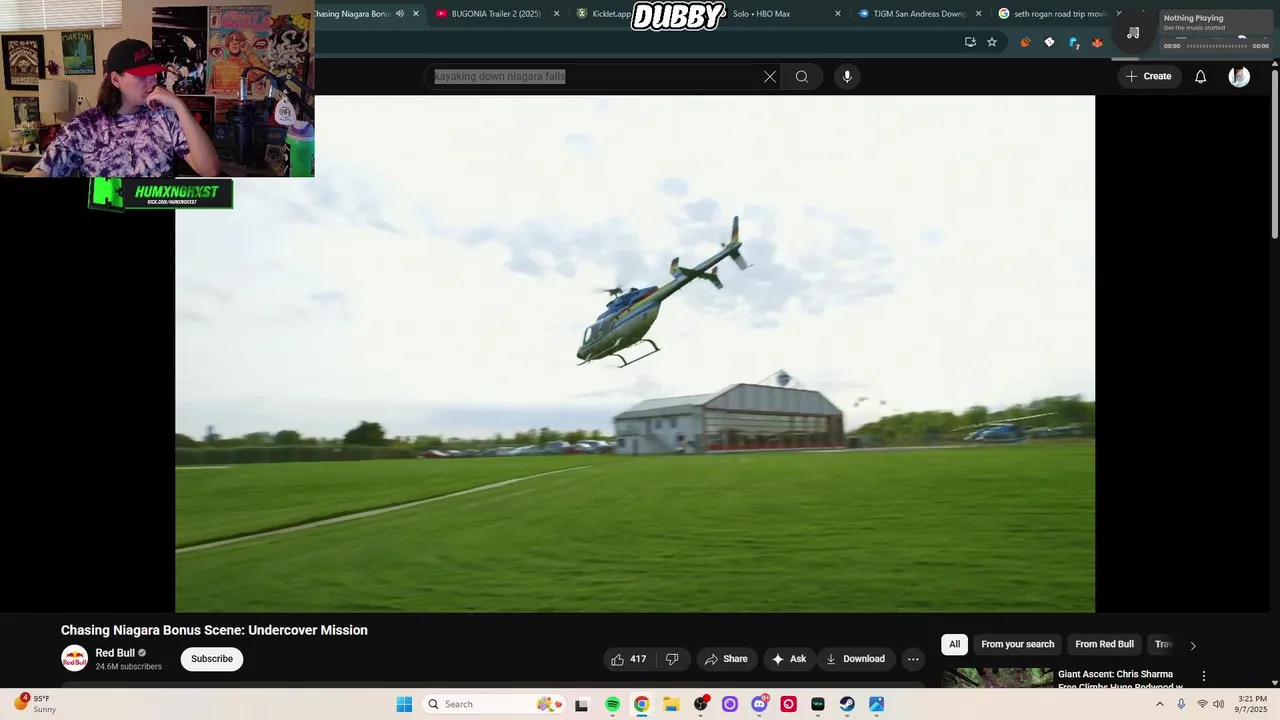Open YouTube notifications bell

point(1200,76)
